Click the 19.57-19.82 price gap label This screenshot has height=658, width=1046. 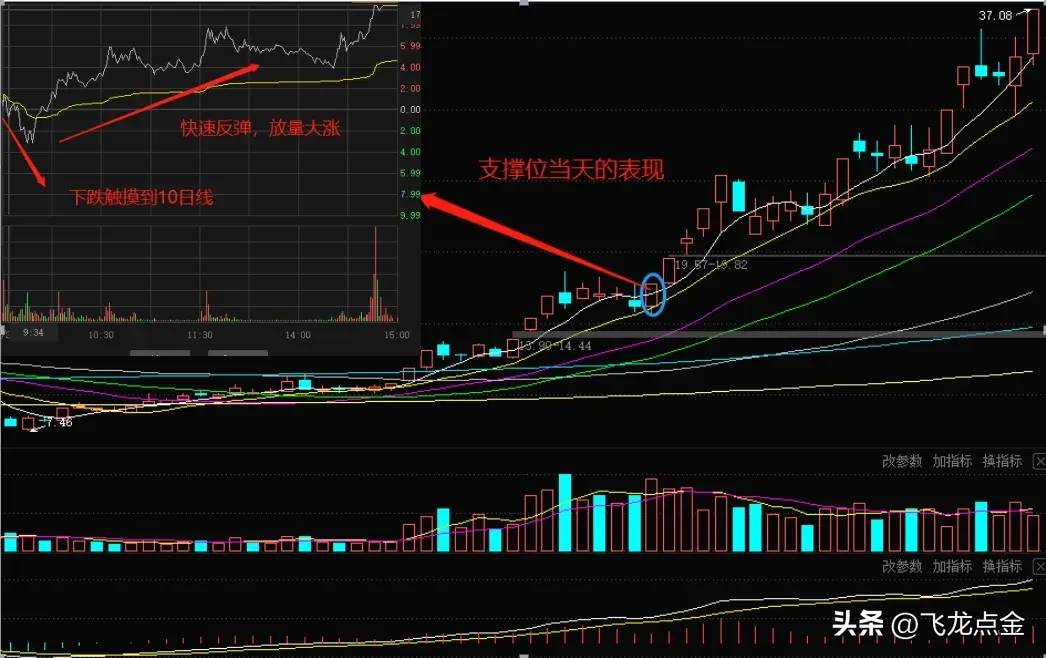tap(710, 265)
